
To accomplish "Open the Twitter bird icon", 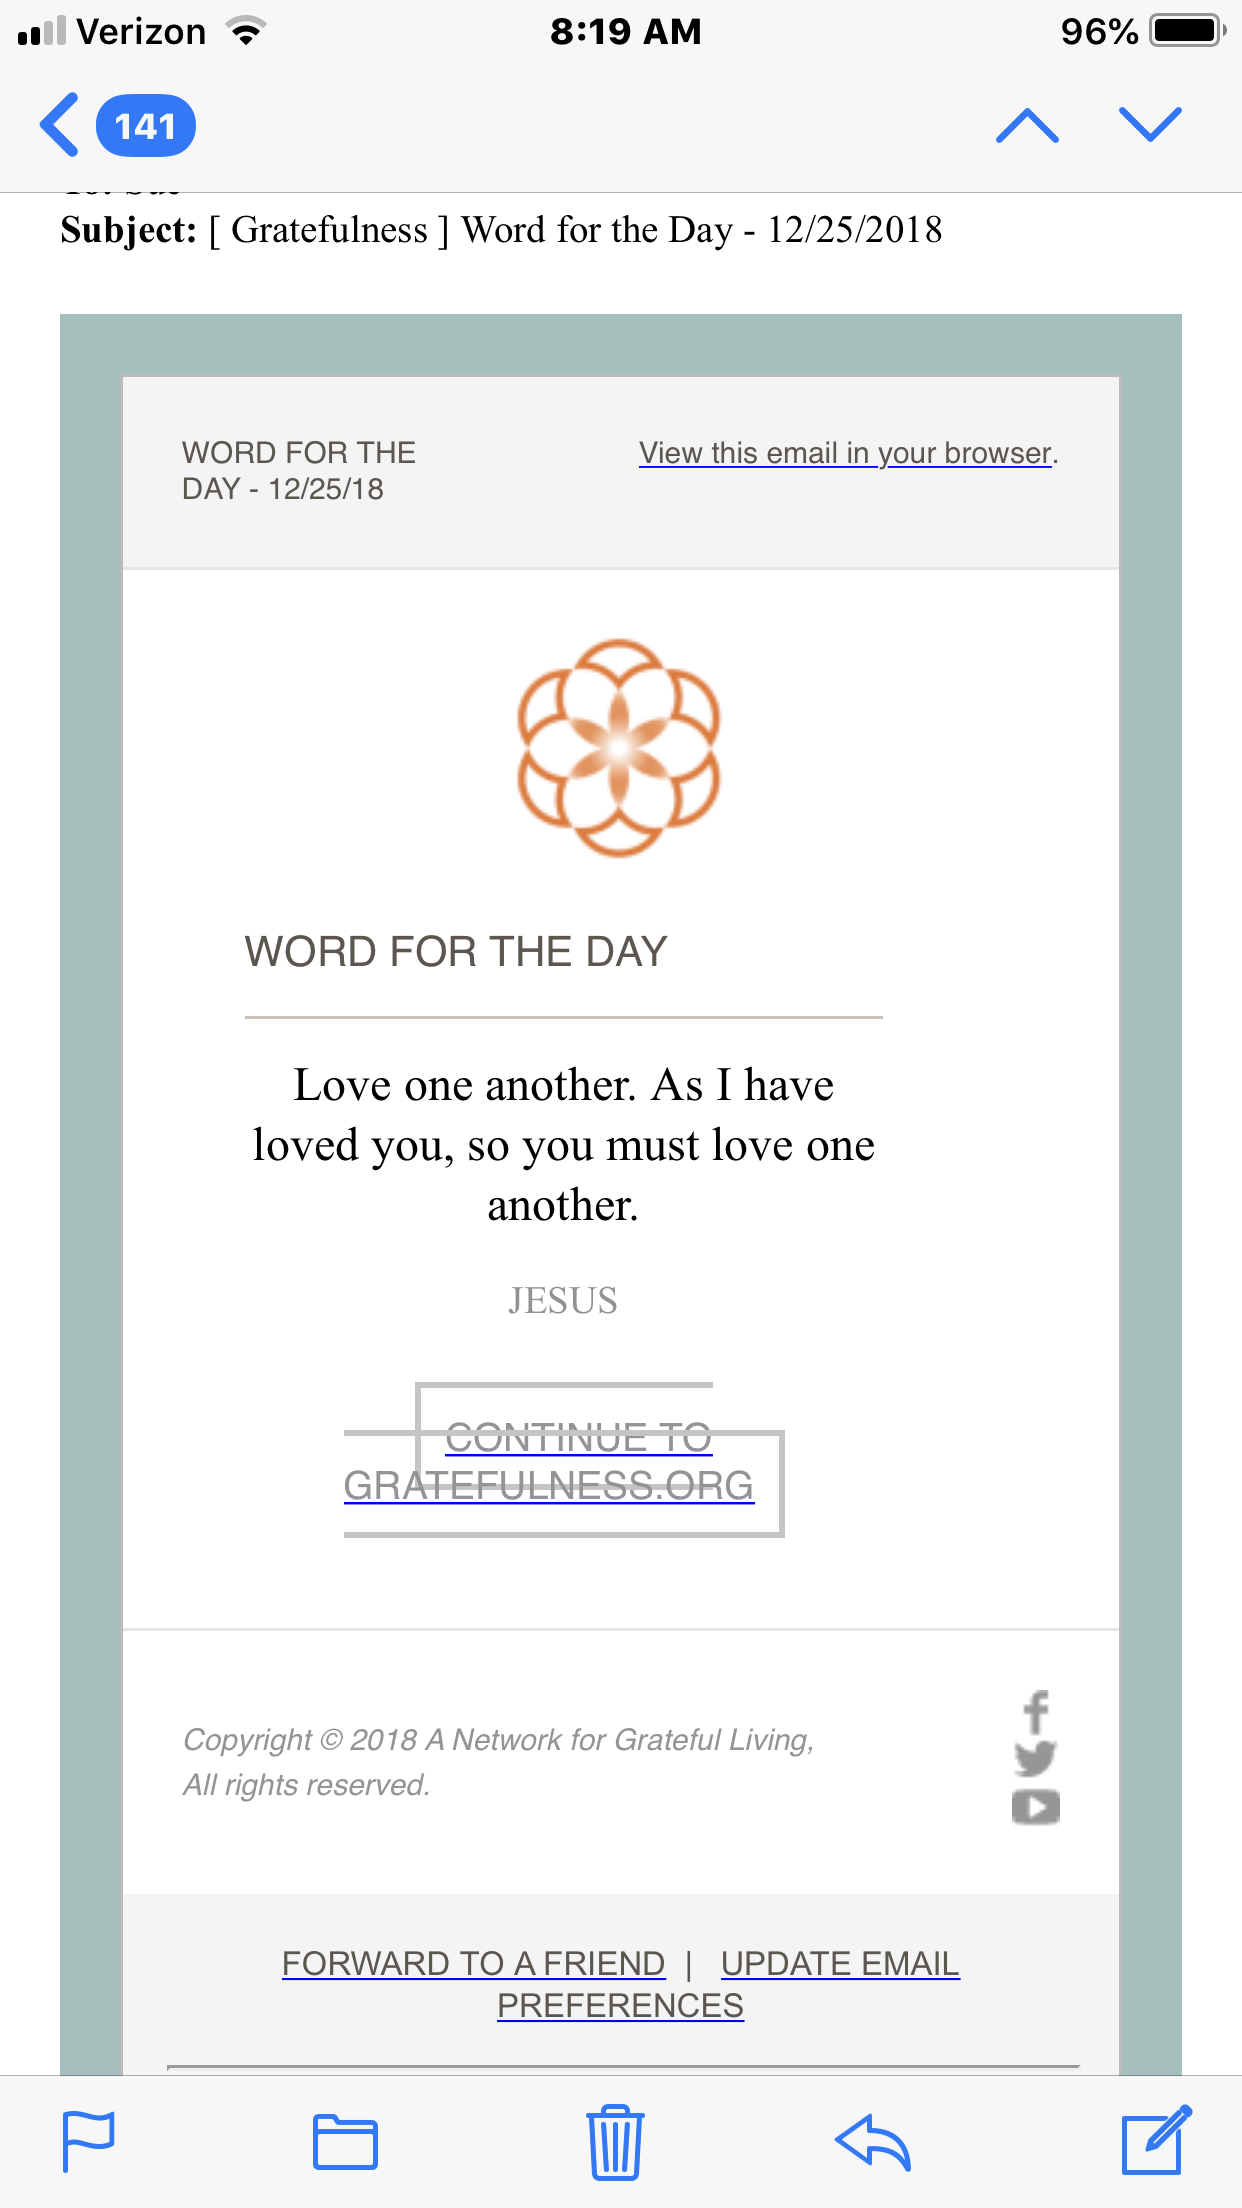I will (x=1036, y=1759).
